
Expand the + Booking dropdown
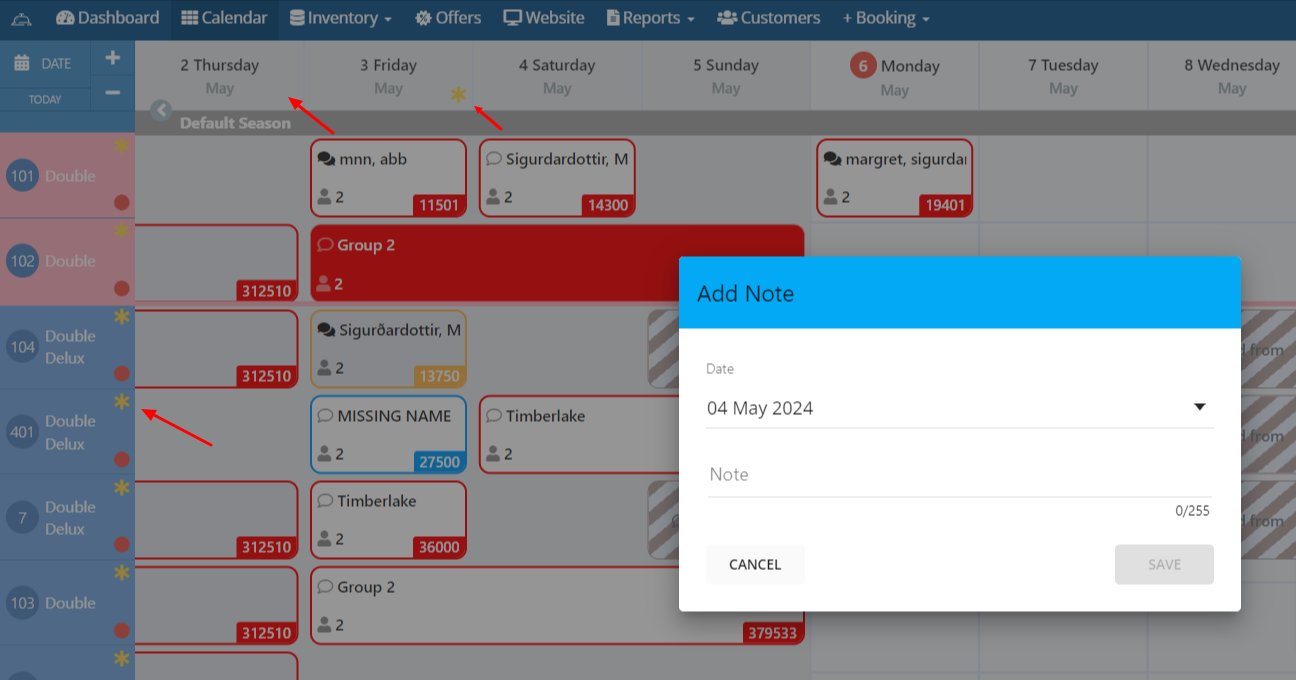[886, 18]
